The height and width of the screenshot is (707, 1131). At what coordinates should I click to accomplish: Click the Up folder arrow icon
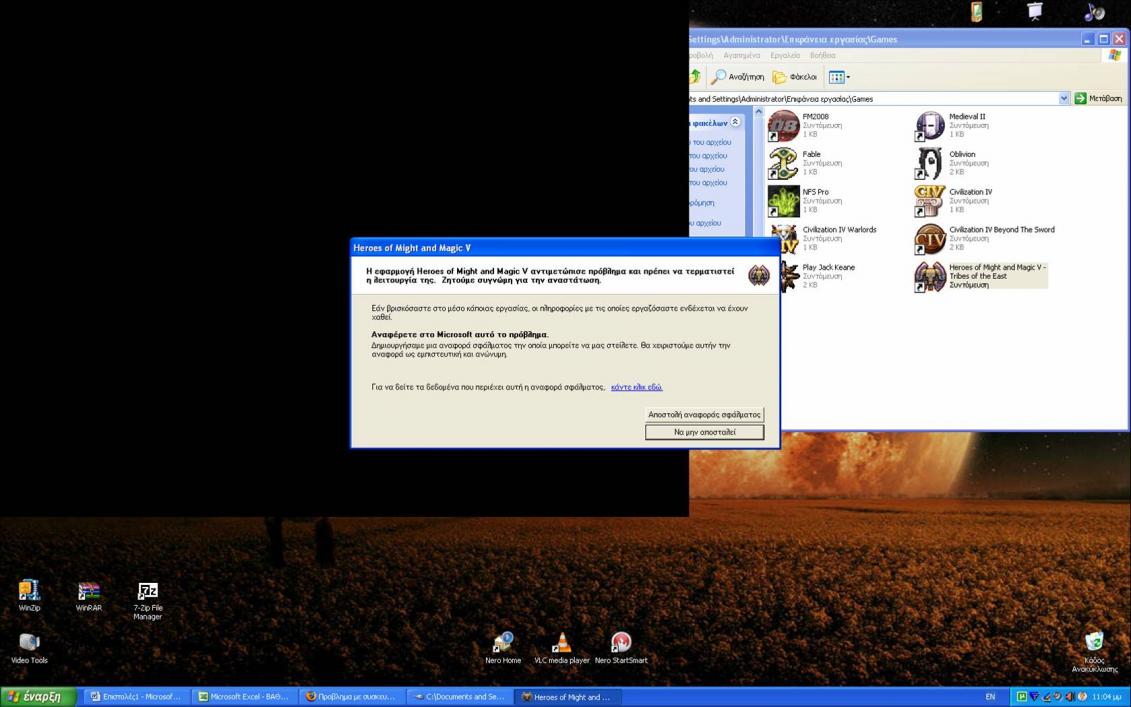(x=695, y=77)
